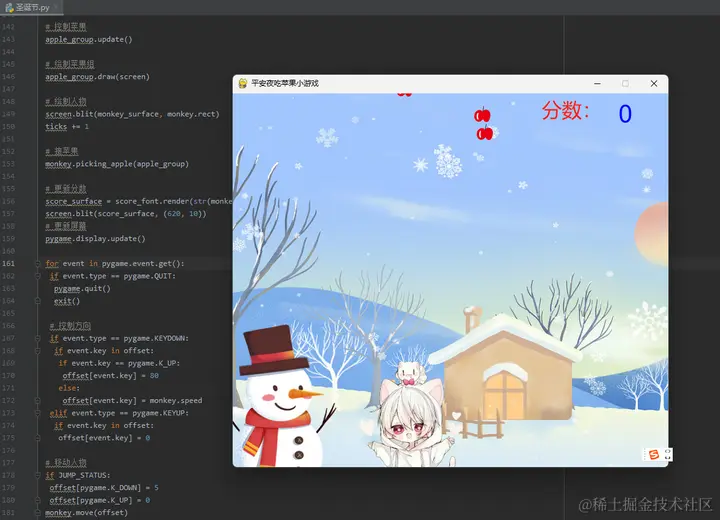Click 'if event.key == pygame.K_UP:' line
Screen dimensions: 720x520
tap(119, 363)
